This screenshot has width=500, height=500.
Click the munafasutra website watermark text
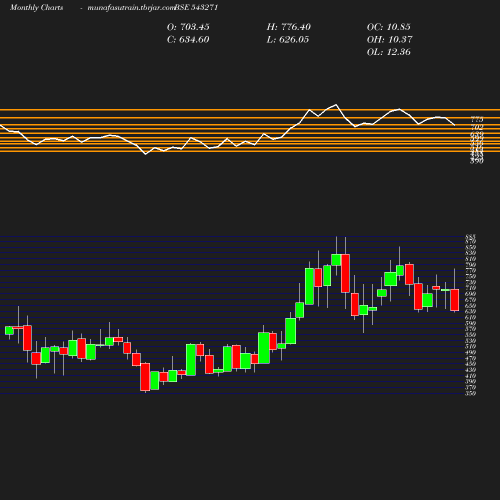click(x=130, y=7)
